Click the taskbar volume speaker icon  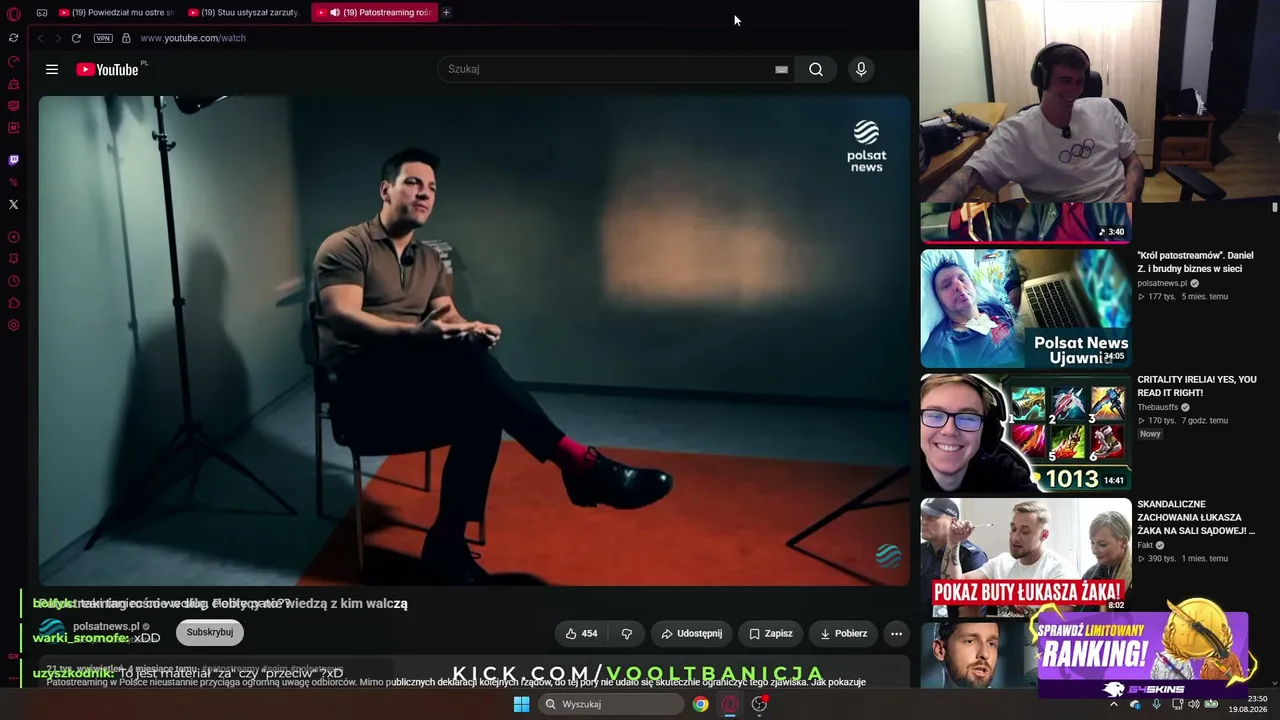click(x=1194, y=704)
